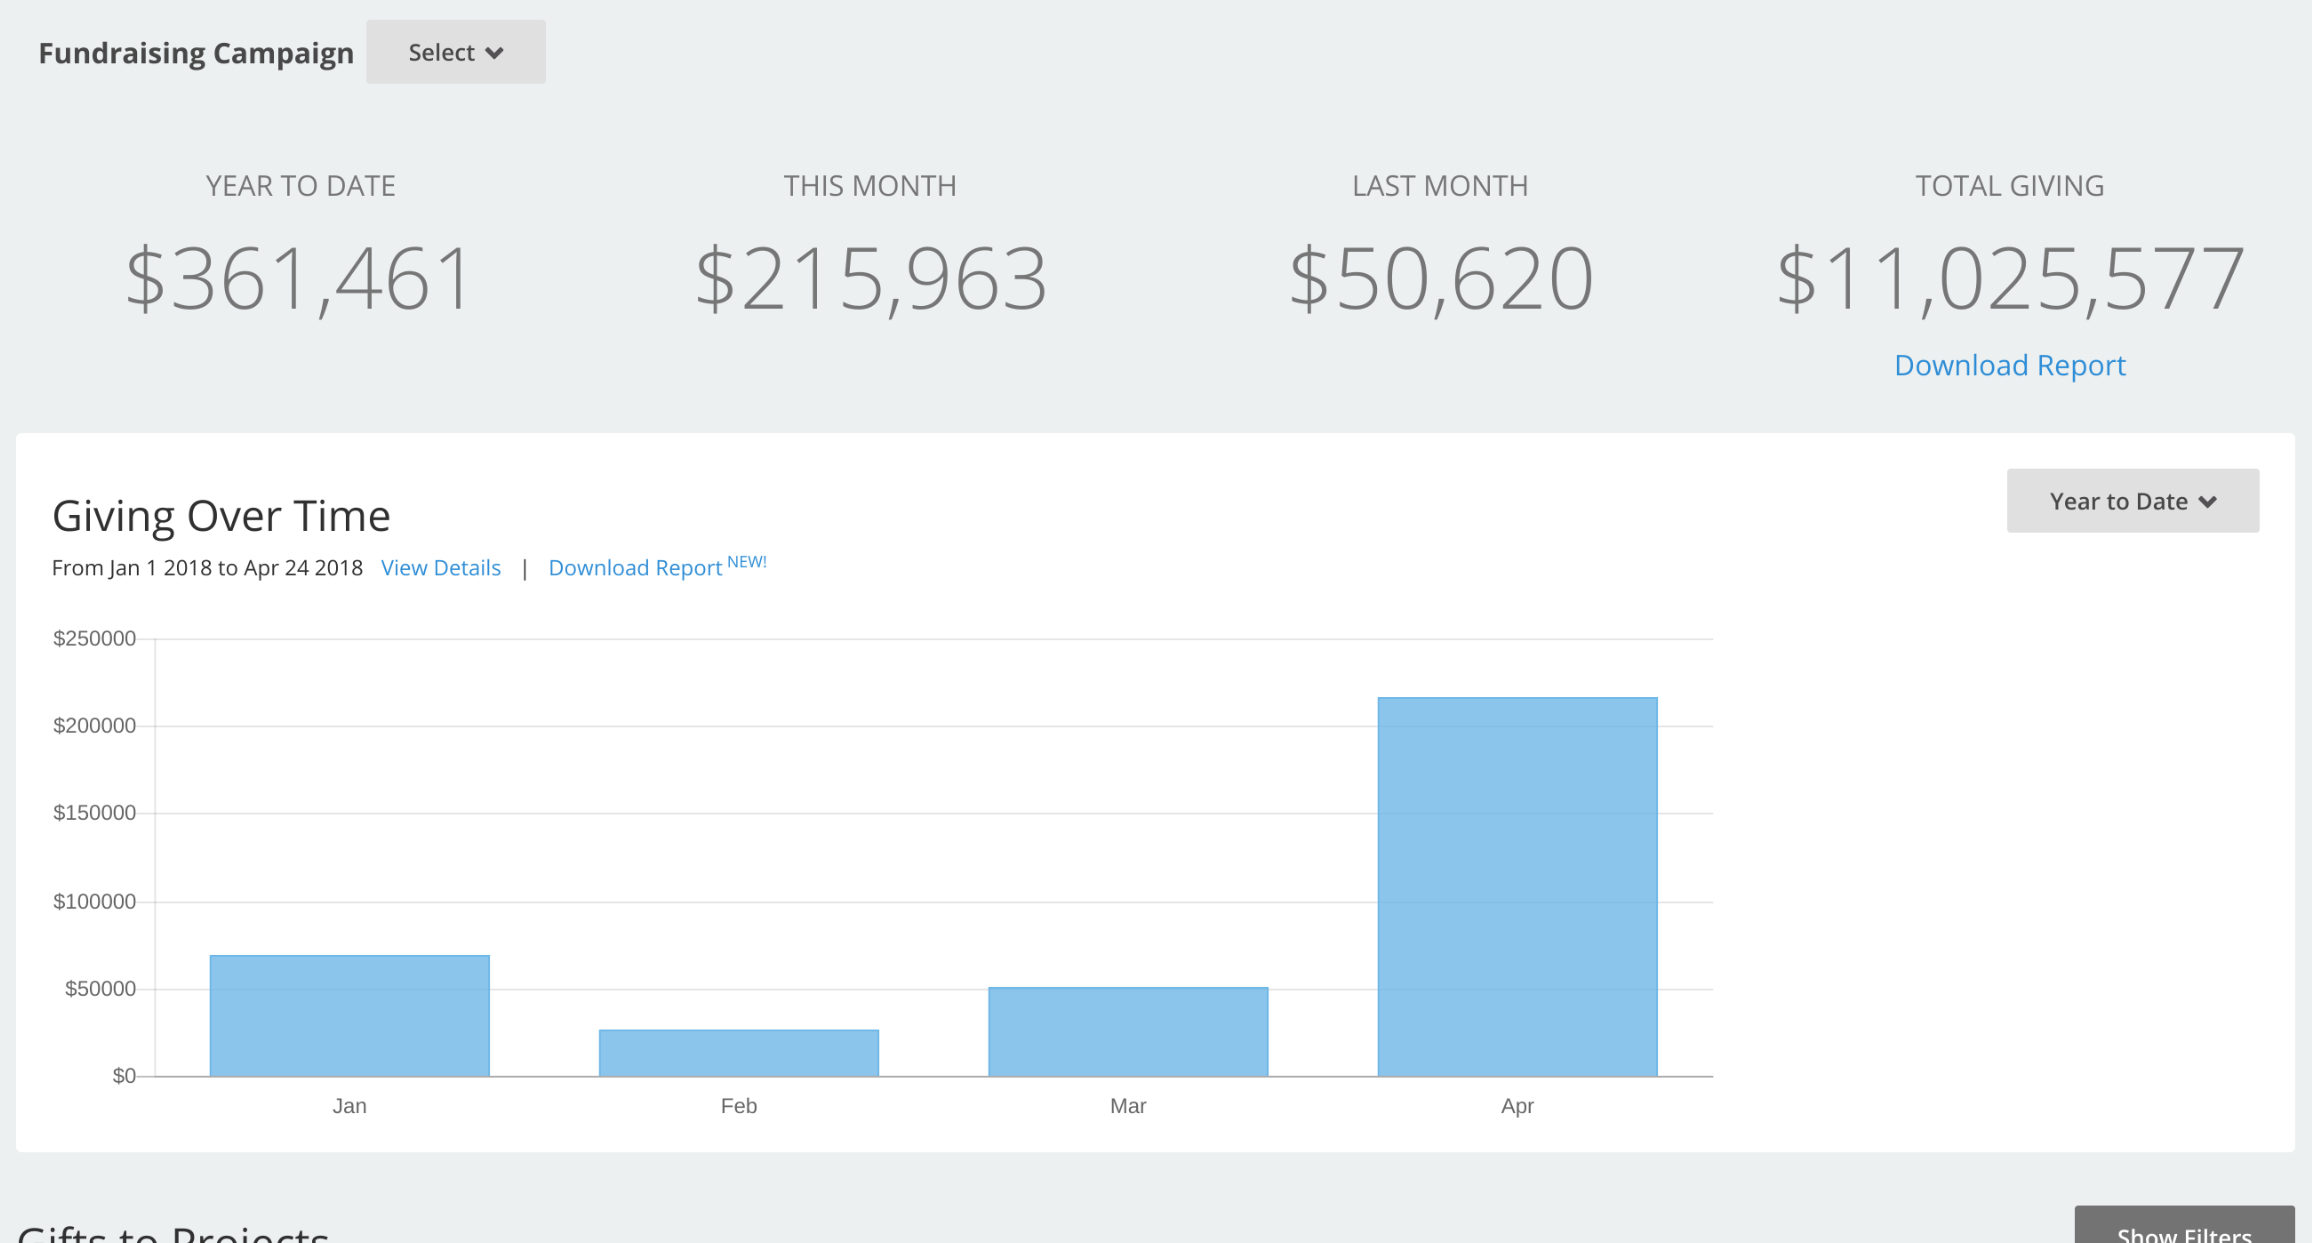Viewport: 2312px width, 1243px height.
Task: Click the January bar in the chart
Action: [349, 1015]
